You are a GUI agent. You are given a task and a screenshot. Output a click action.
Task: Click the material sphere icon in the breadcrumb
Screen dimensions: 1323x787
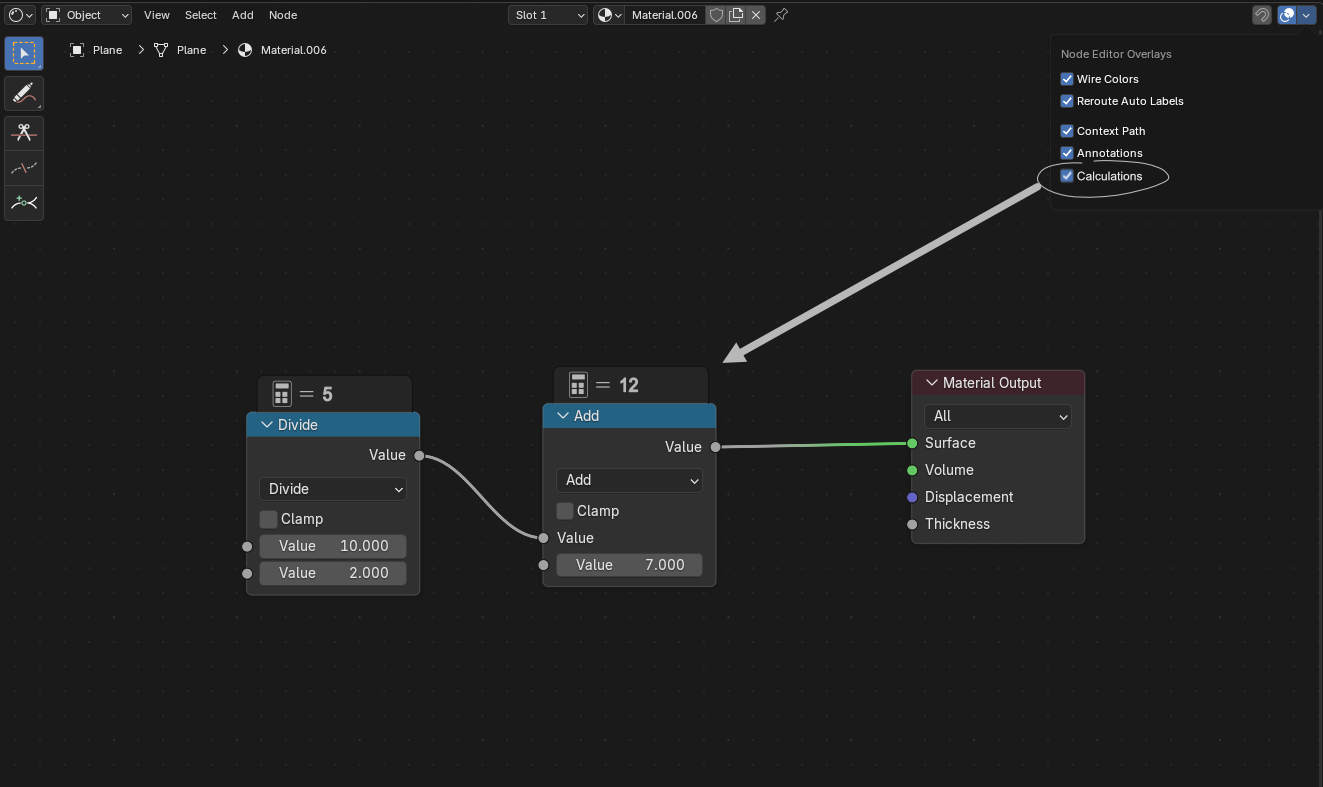pos(245,50)
